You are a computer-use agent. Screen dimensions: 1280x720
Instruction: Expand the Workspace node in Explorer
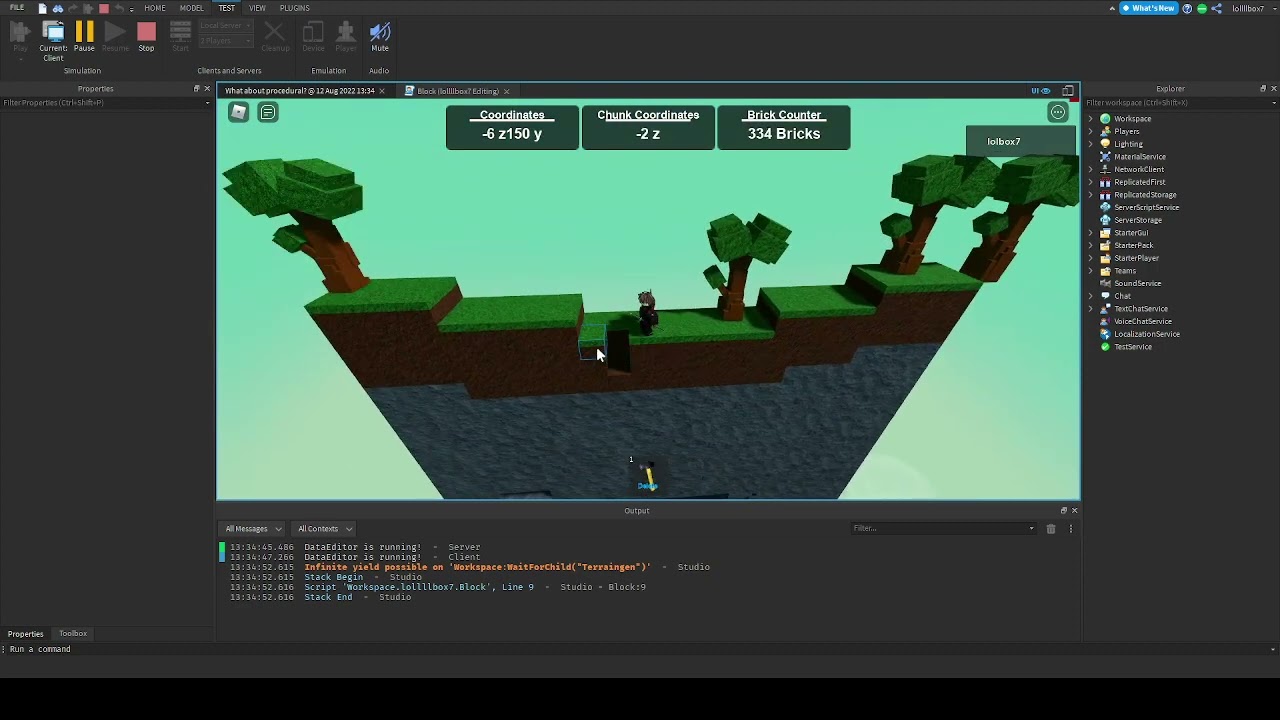click(x=1091, y=119)
